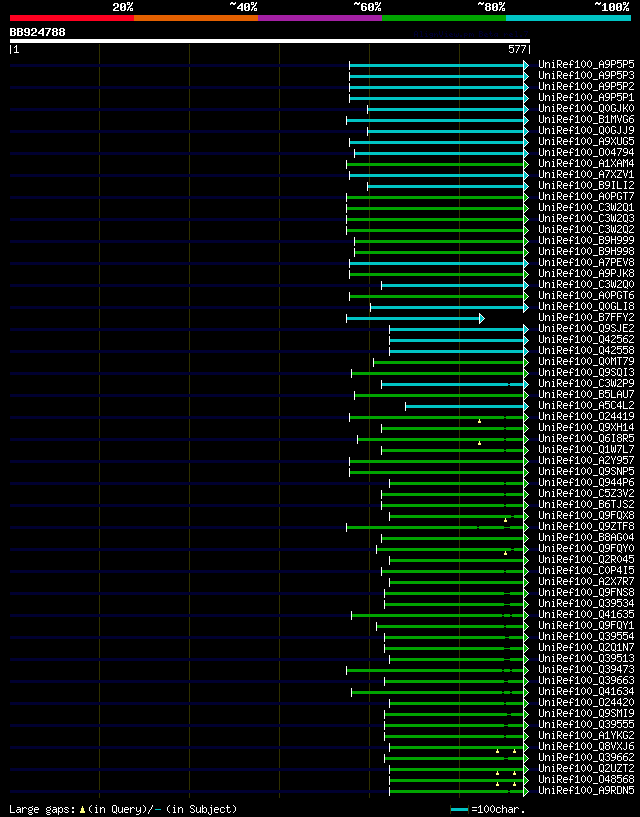The image size is (640, 817).
Task: Click the arrowhead ending the B7FFY2 alignment
Action: (x=482, y=318)
